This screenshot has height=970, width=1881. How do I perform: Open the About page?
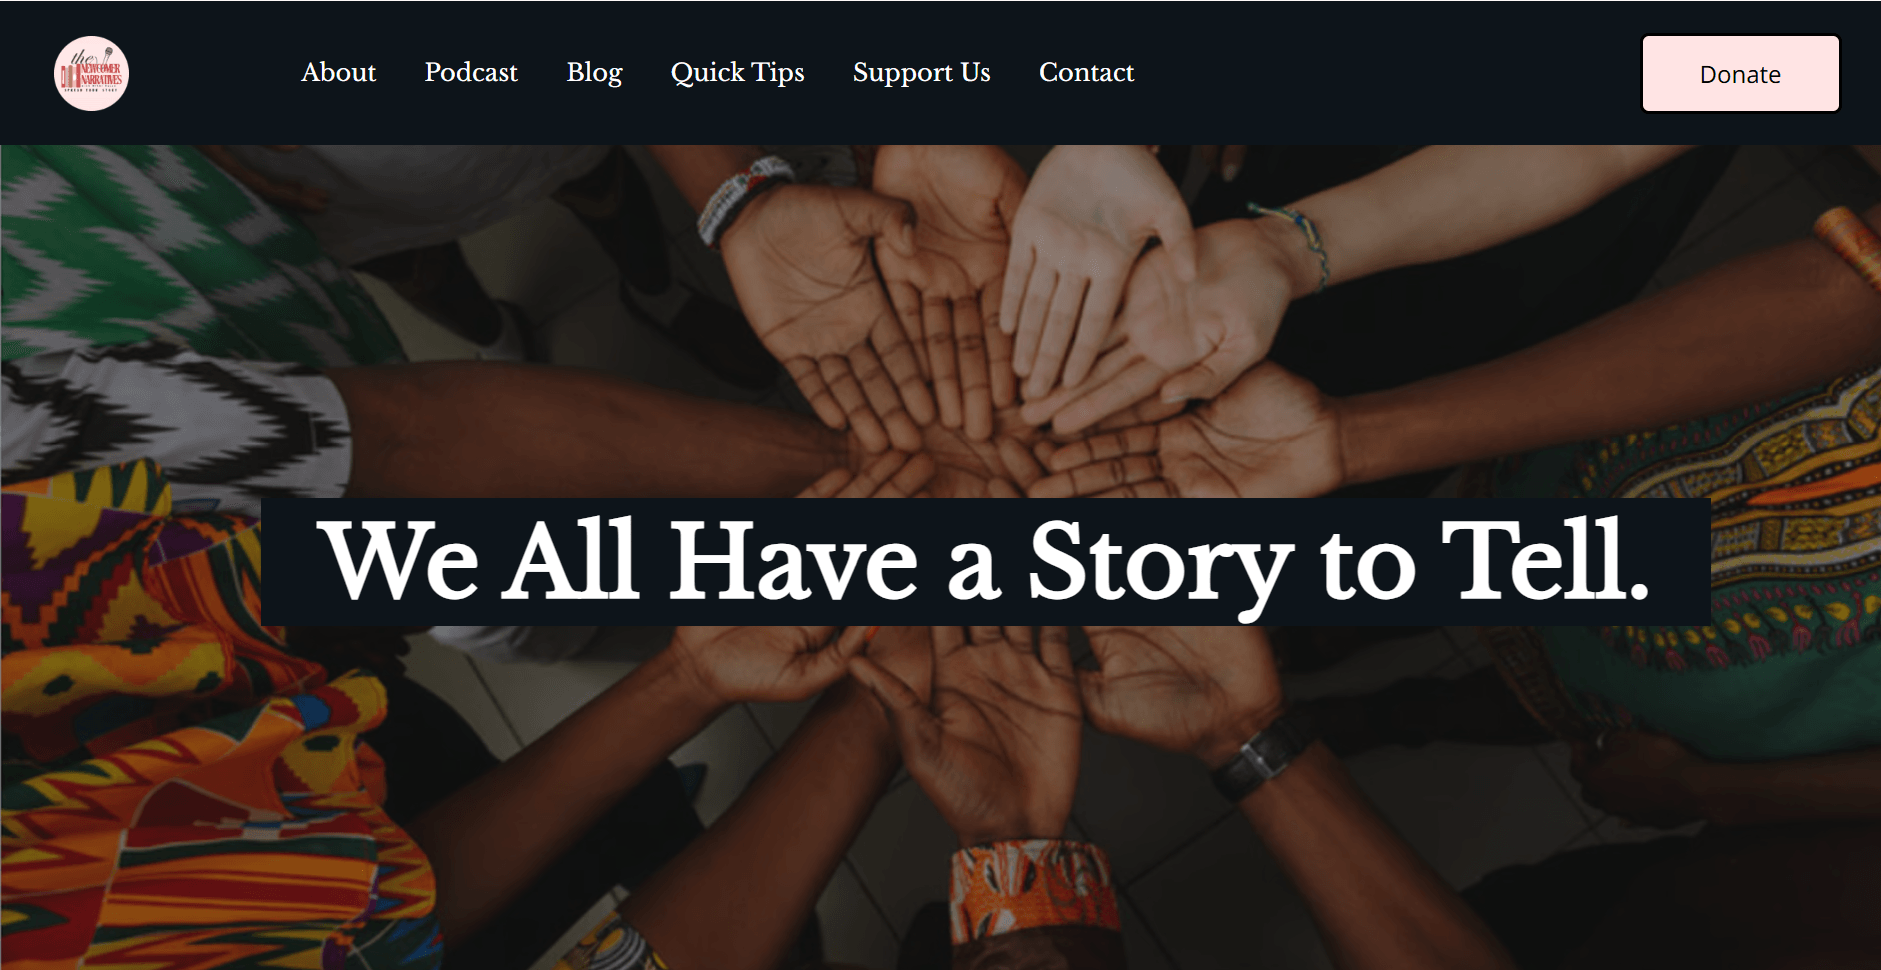coord(338,72)
